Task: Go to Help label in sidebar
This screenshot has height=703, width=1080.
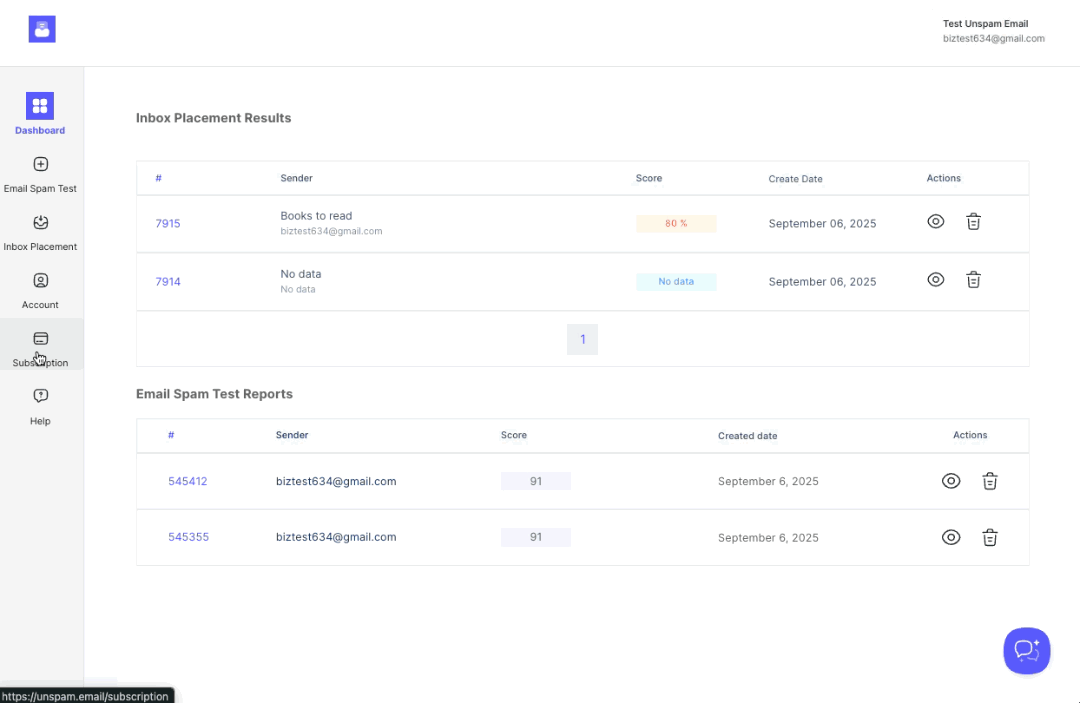Action: click(40, 421)
